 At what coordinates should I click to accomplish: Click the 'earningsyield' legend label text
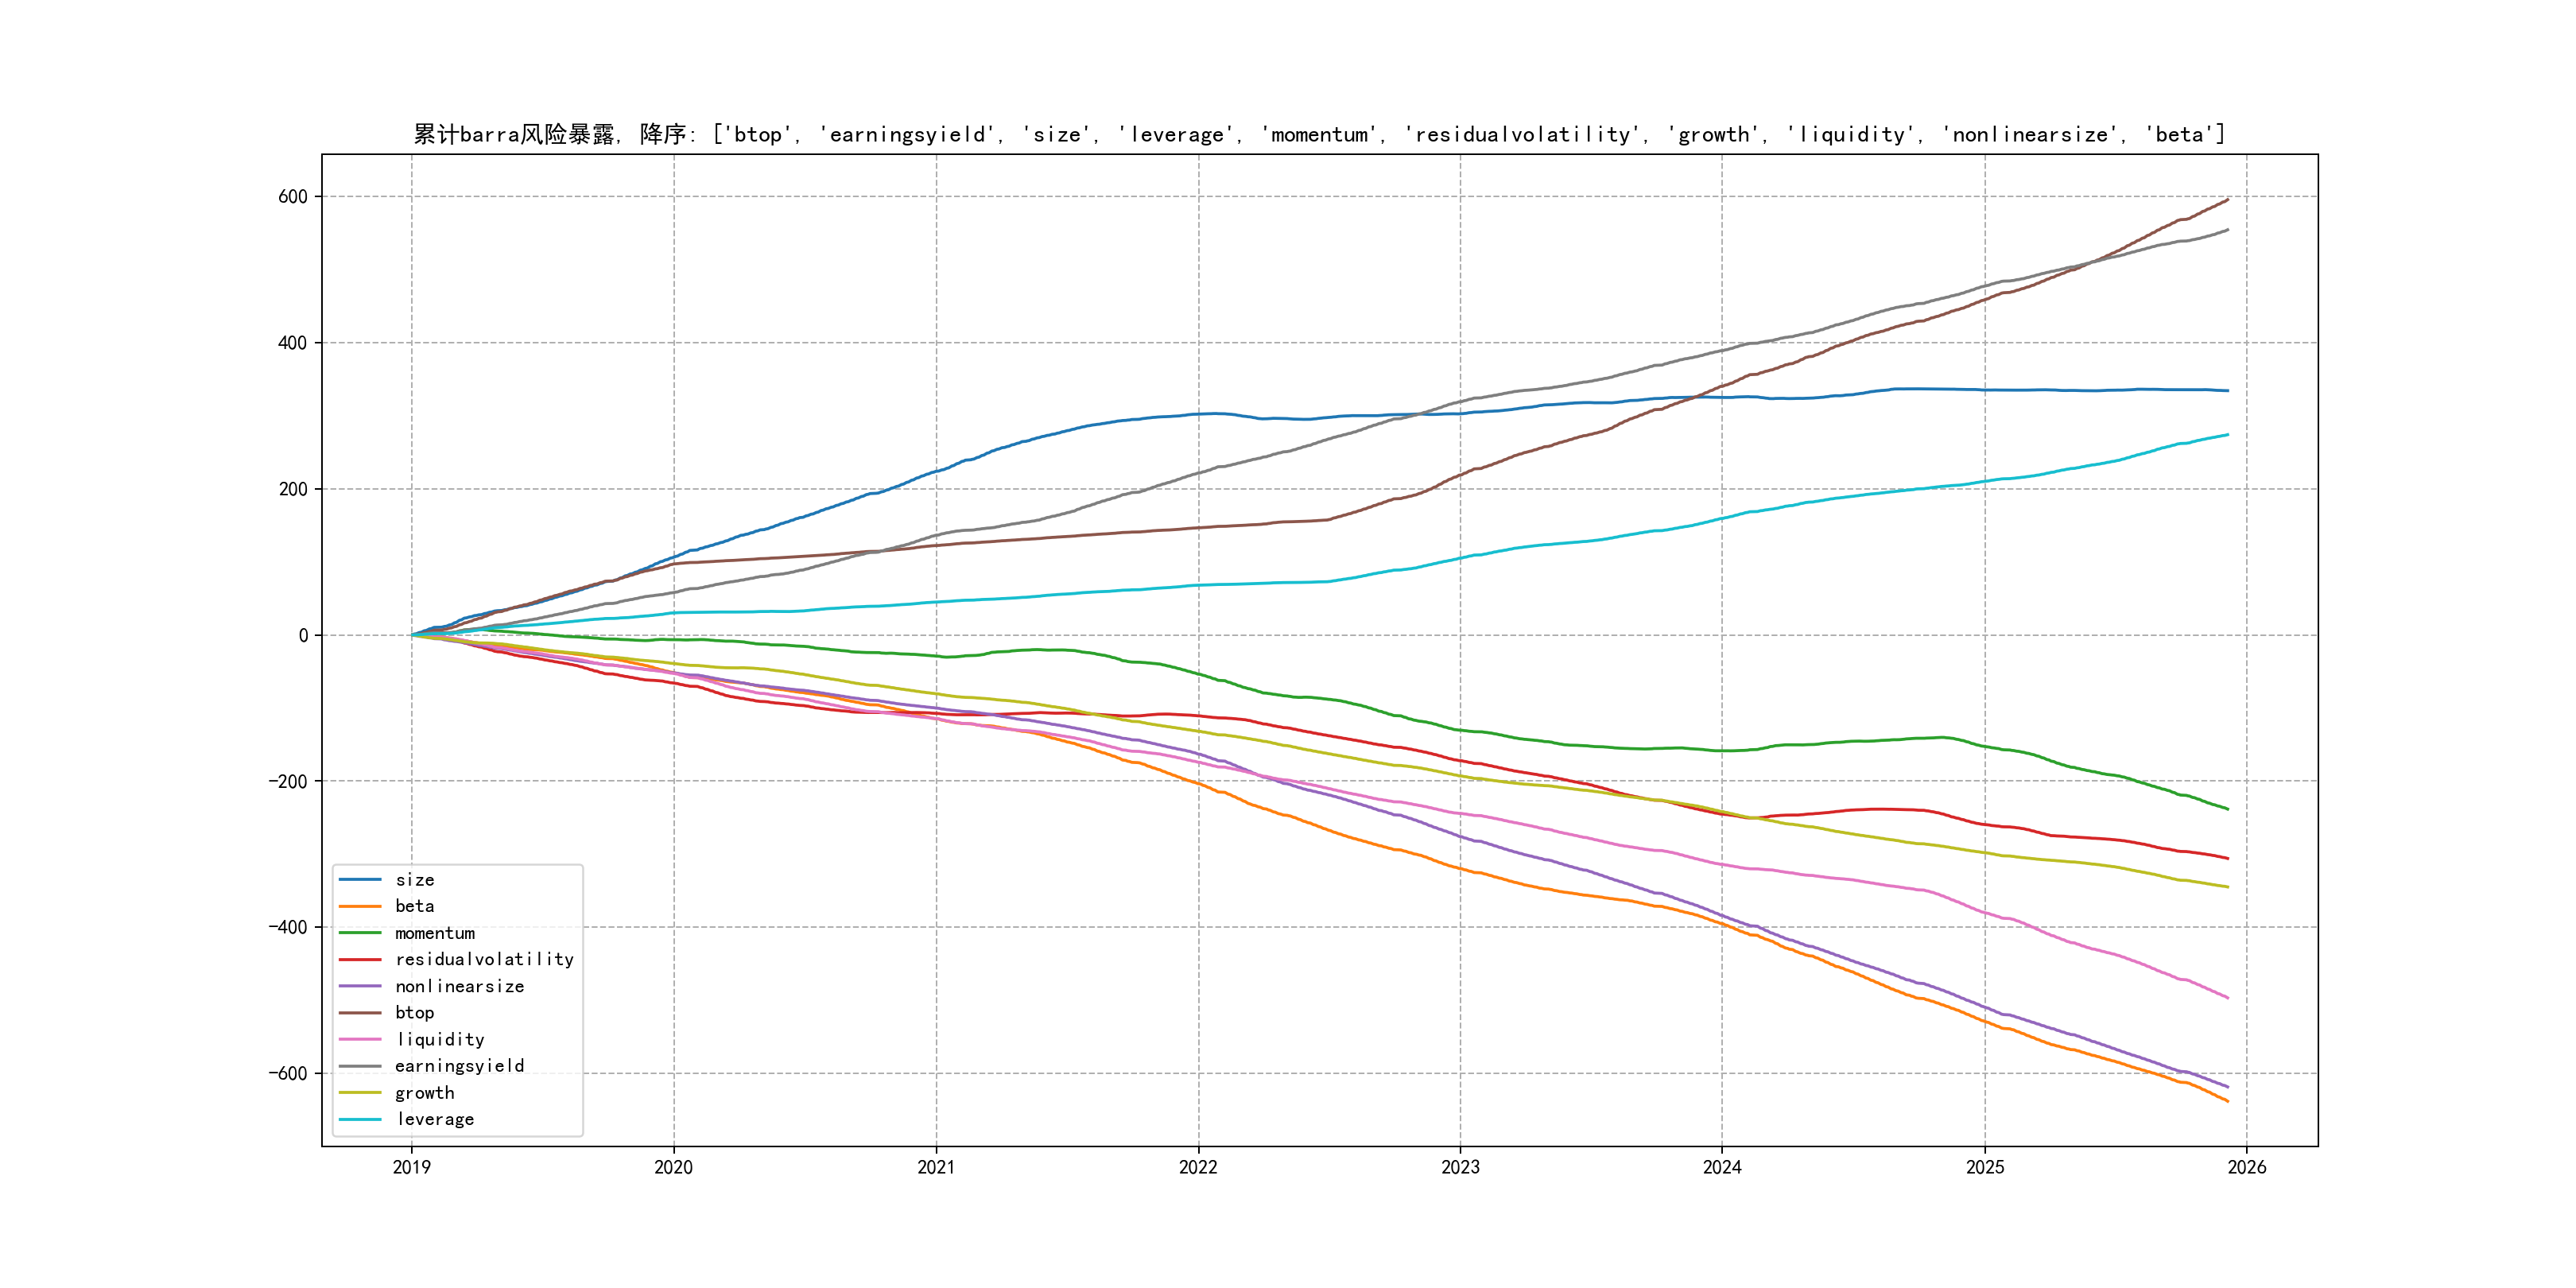[459, 1066]
